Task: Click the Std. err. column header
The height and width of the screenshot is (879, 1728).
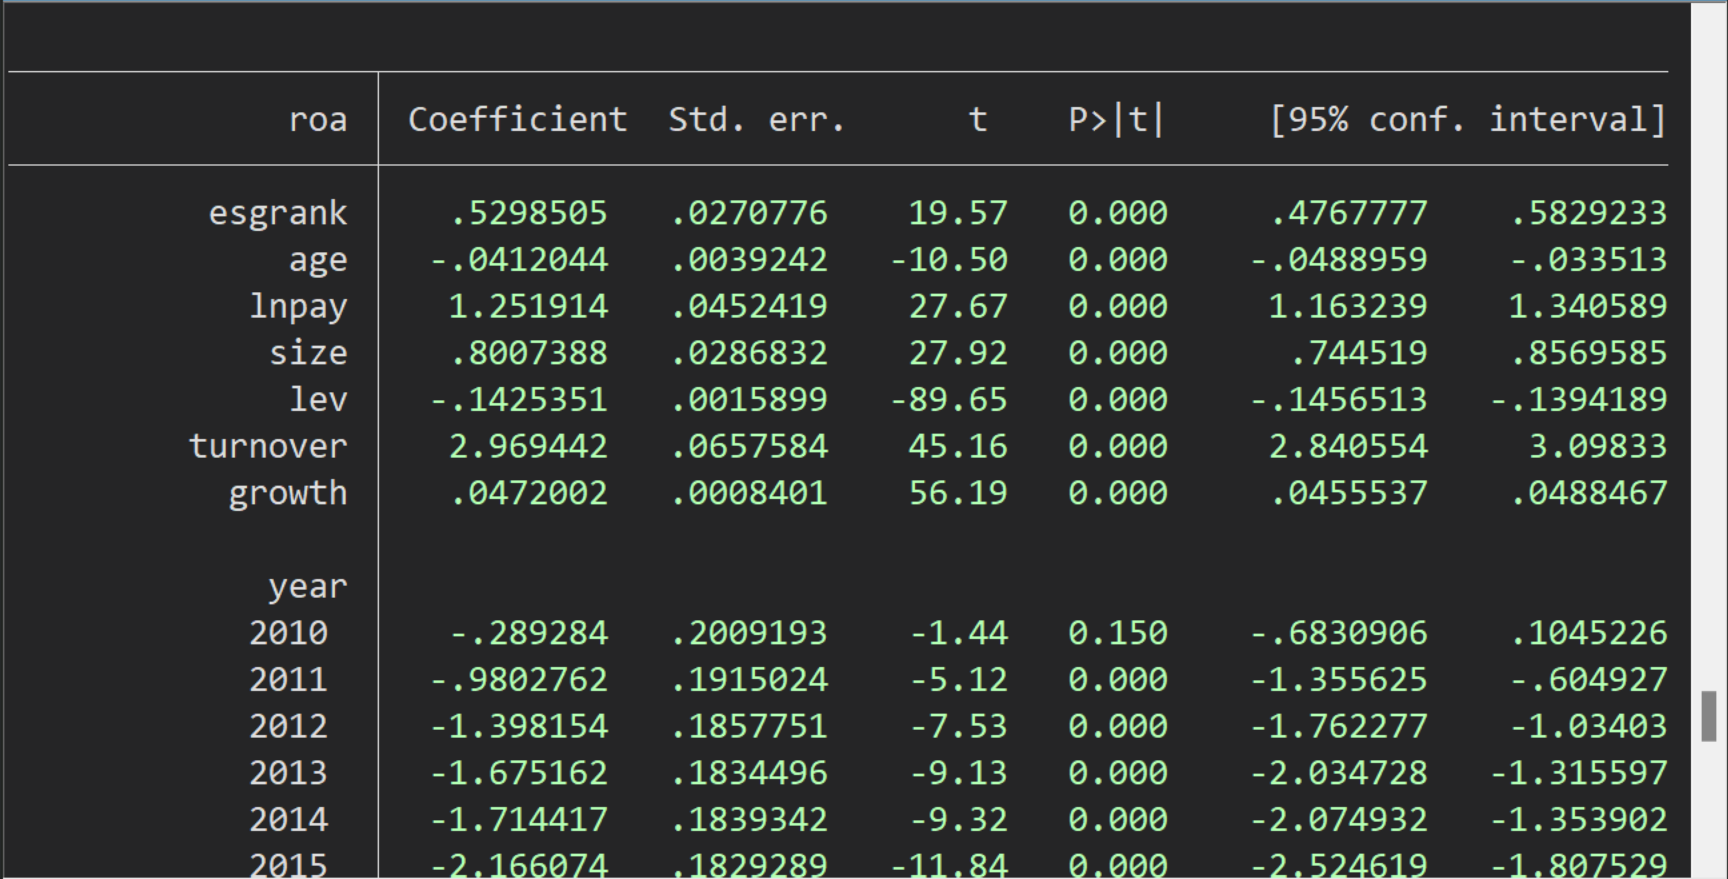Action: click(x=756, y=120)
